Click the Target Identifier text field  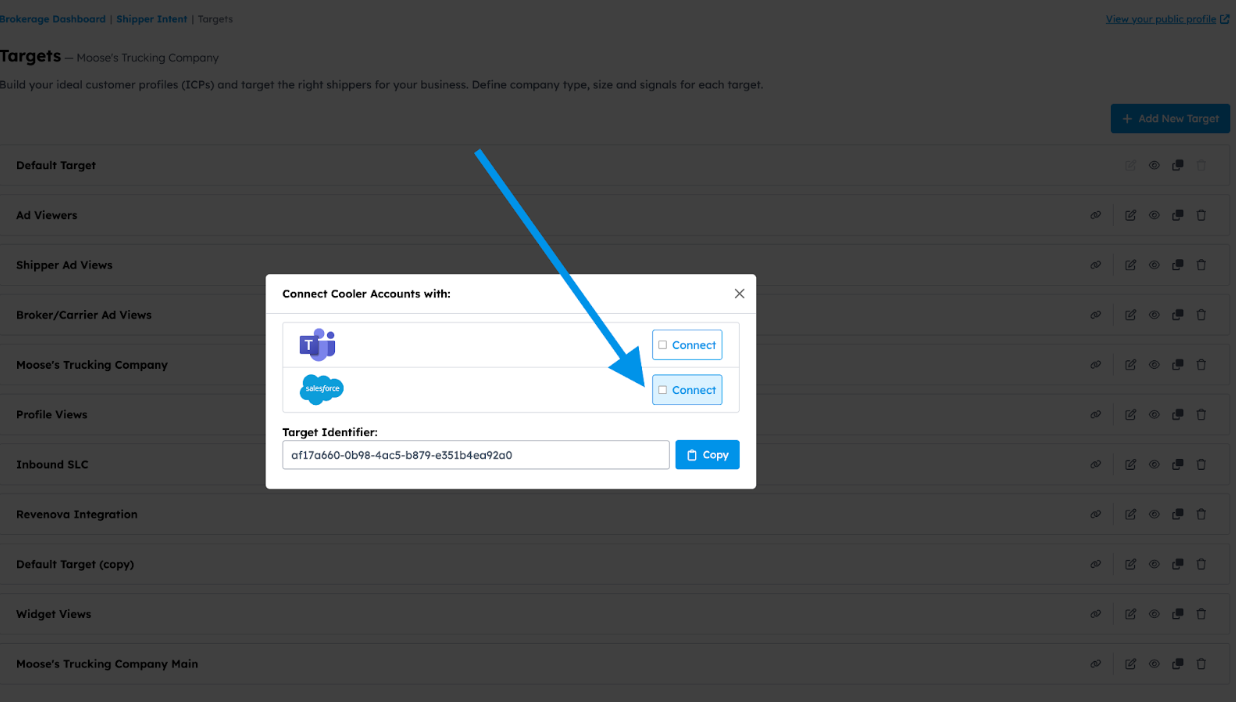coord(476,455)
